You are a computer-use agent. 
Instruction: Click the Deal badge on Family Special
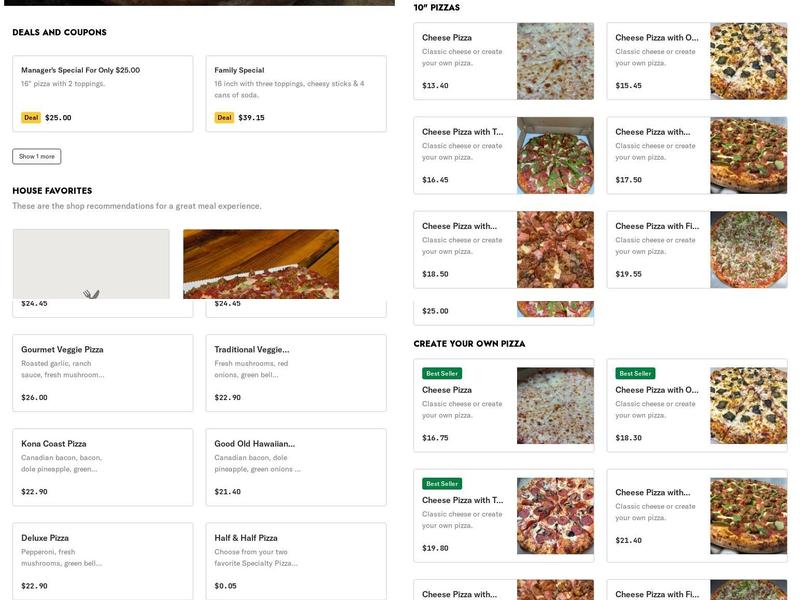tap(223, 116)
